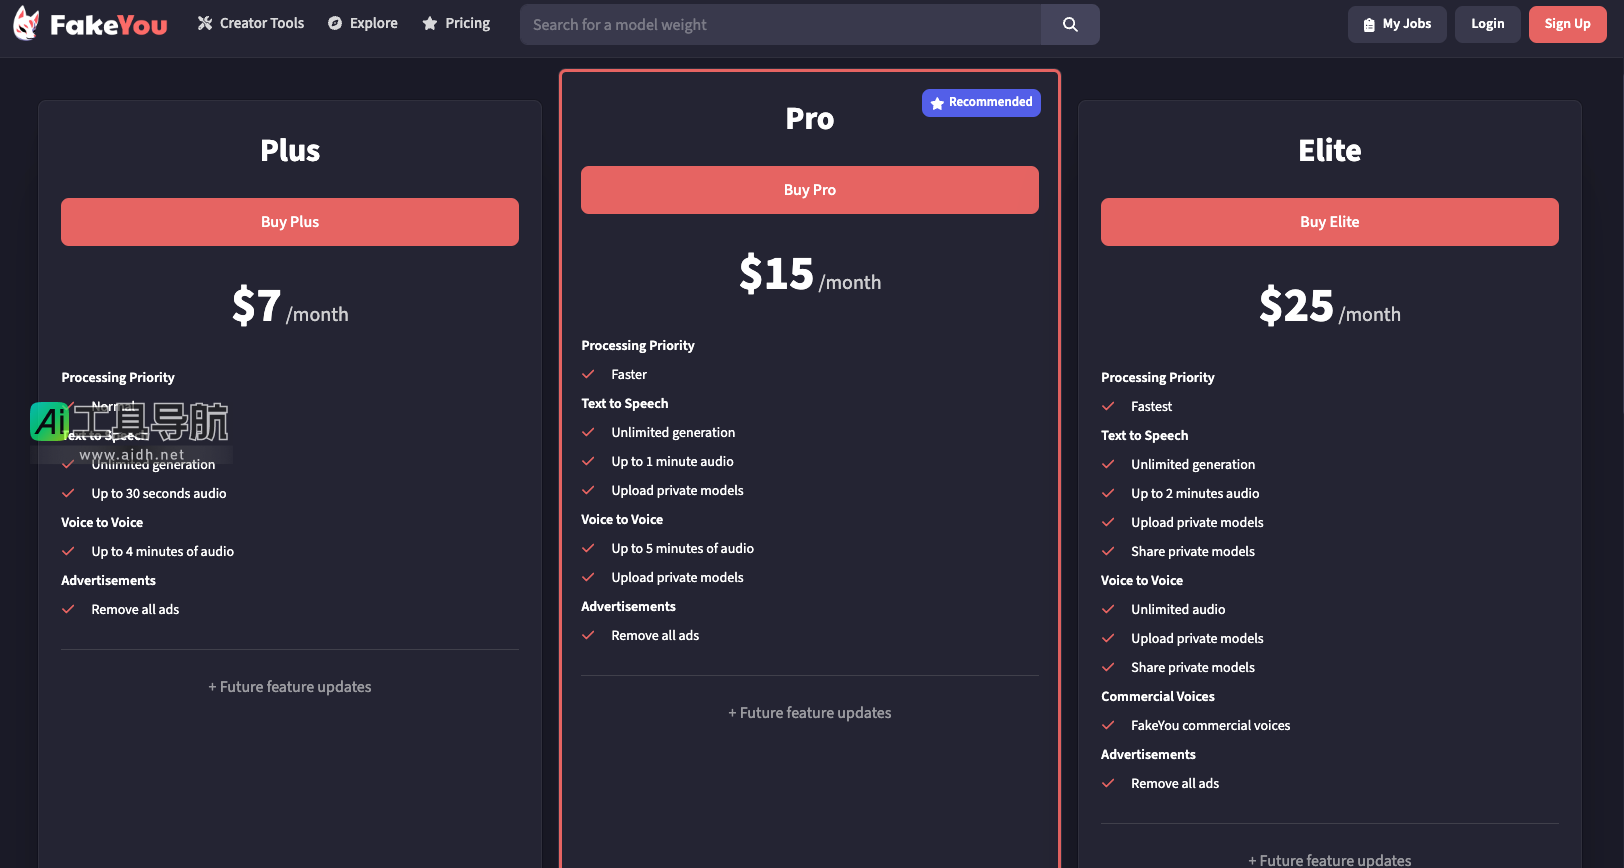
Task: Click checkmark beside Pro's Faster priority
Action: tap(589, 374)
